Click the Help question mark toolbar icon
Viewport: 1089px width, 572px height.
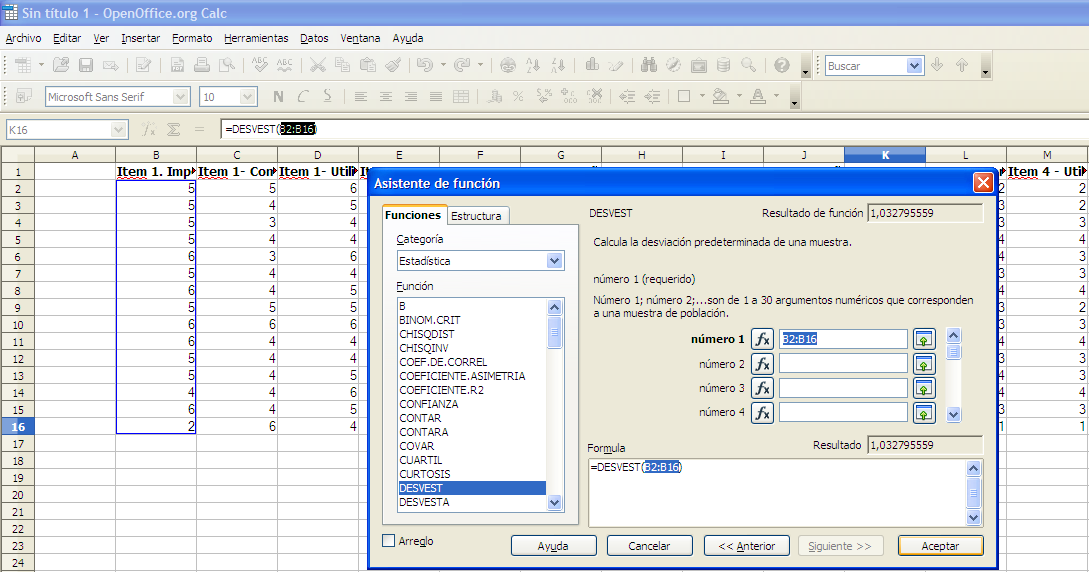tap(781, 65)
